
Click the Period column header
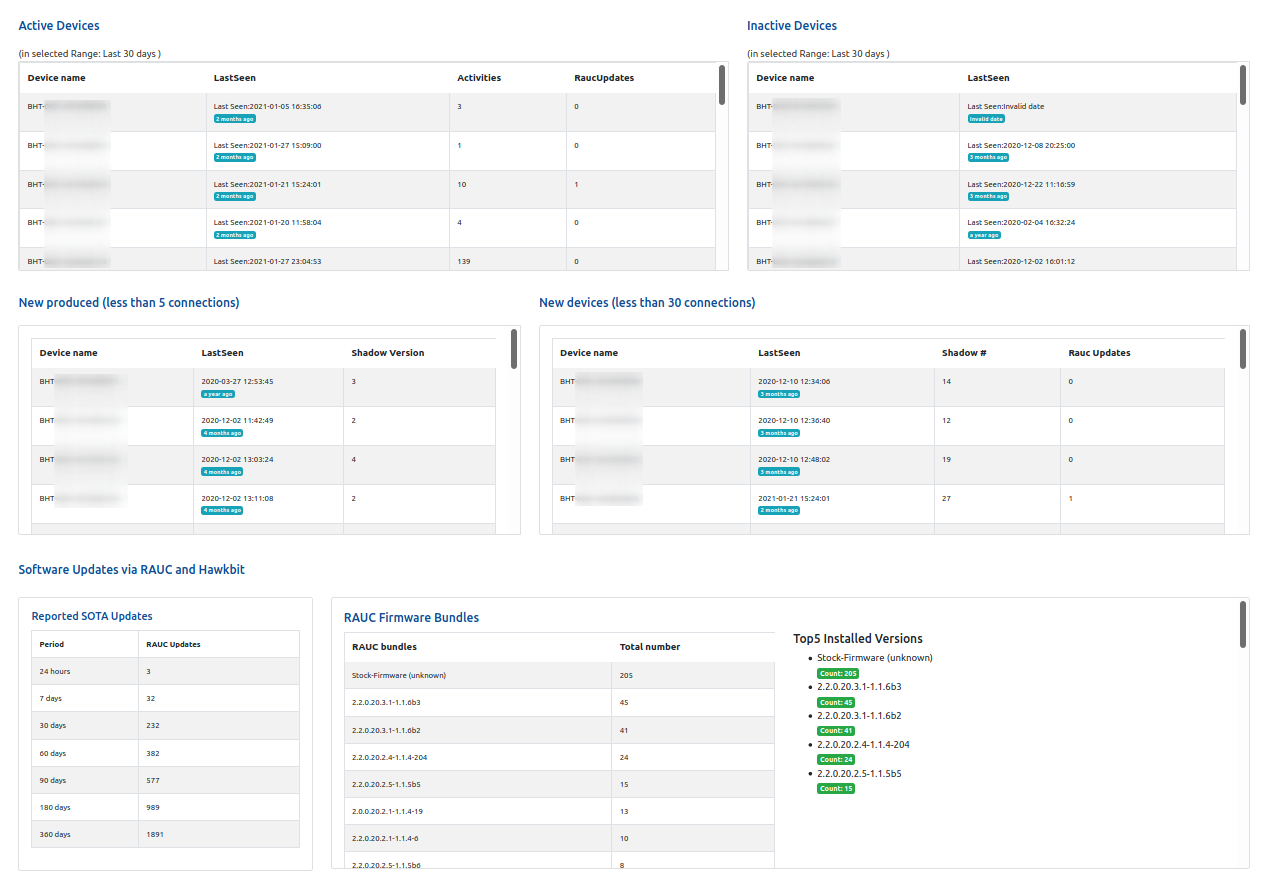click(51, 644)
